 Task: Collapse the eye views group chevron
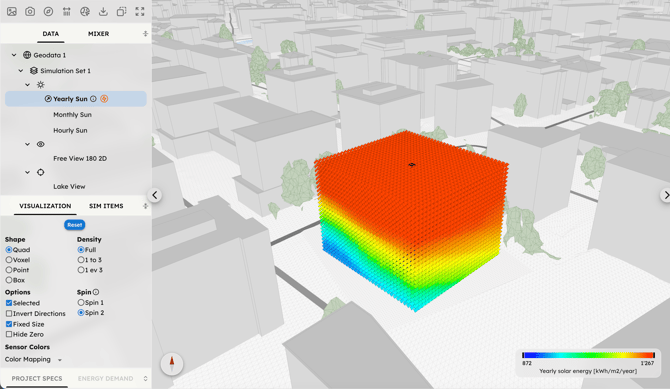[28, 144]
